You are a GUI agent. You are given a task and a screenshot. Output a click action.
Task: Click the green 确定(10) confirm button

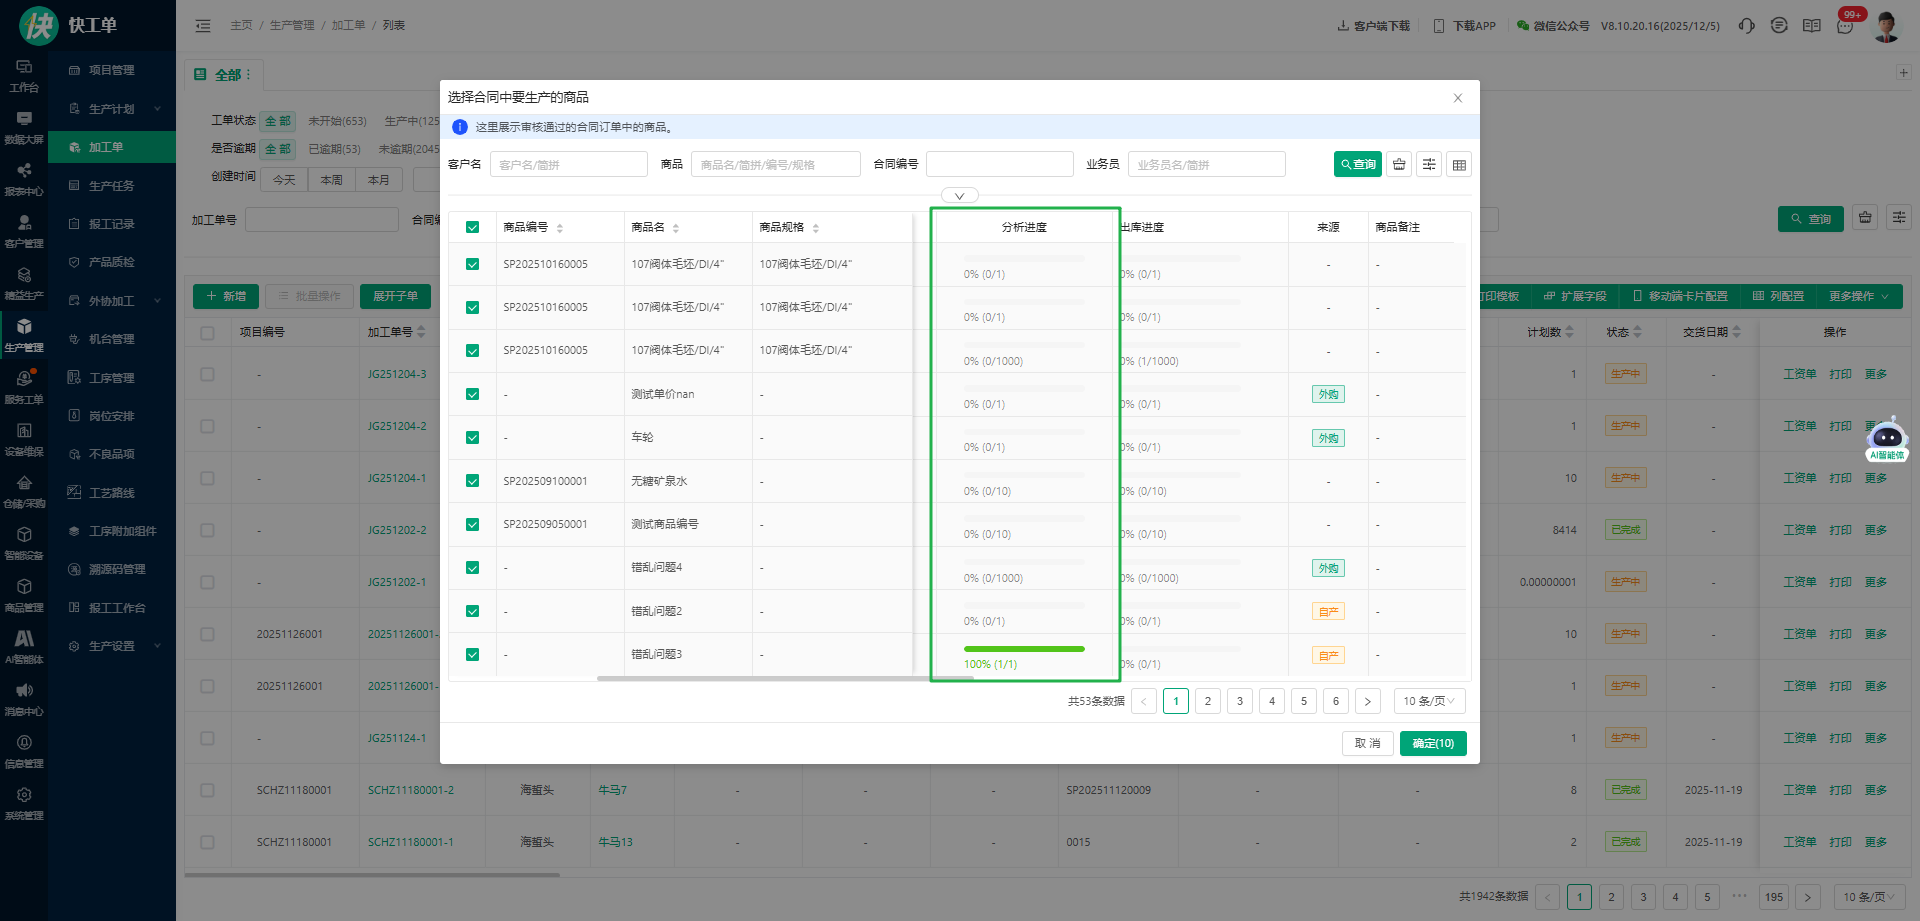pos(1432,744)
